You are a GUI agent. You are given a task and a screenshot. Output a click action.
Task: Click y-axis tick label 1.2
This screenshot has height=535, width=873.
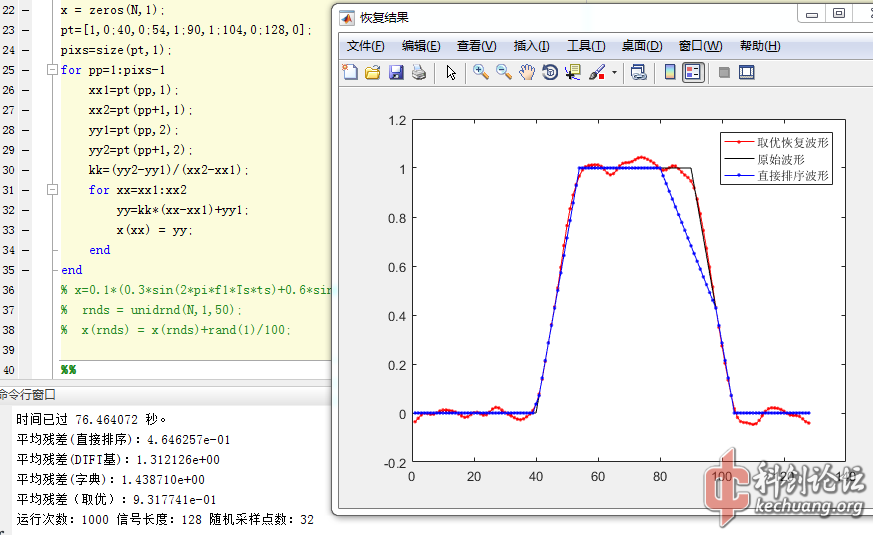point(397,121)
